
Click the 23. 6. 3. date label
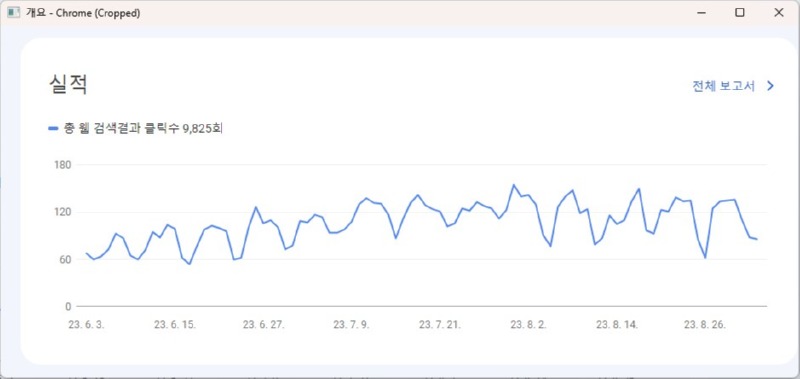tap(86, 325)
